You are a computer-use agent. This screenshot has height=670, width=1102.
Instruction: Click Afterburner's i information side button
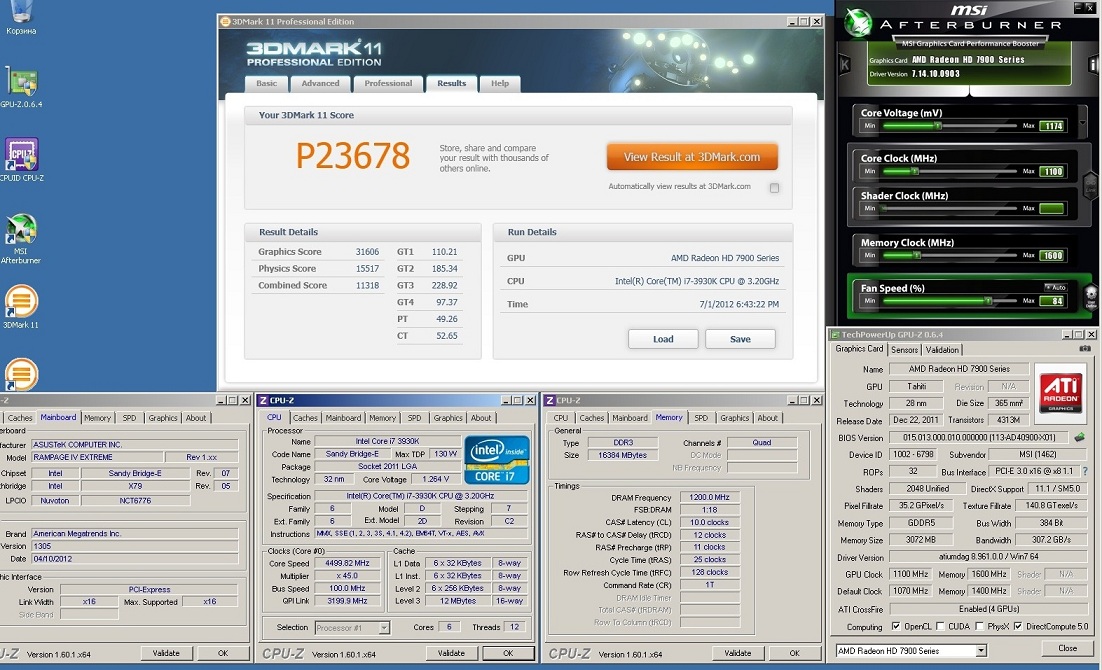[x=1094, y=65]
